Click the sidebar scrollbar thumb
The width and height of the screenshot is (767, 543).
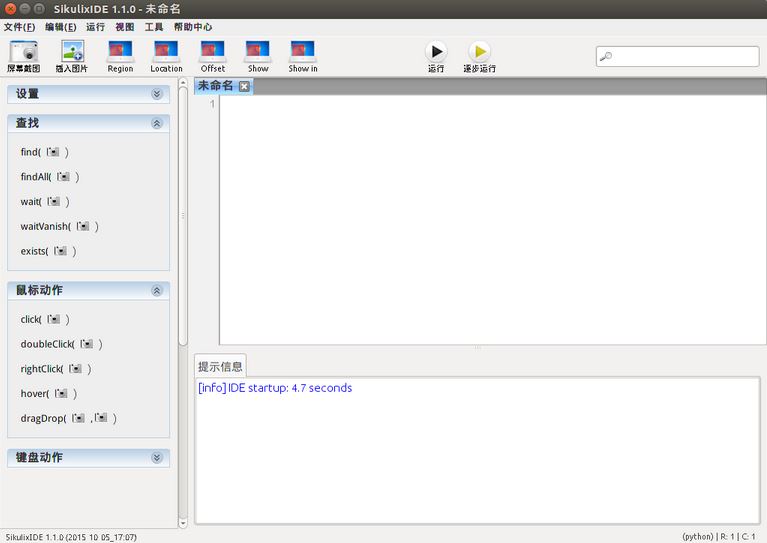click(x=183, y=216)
